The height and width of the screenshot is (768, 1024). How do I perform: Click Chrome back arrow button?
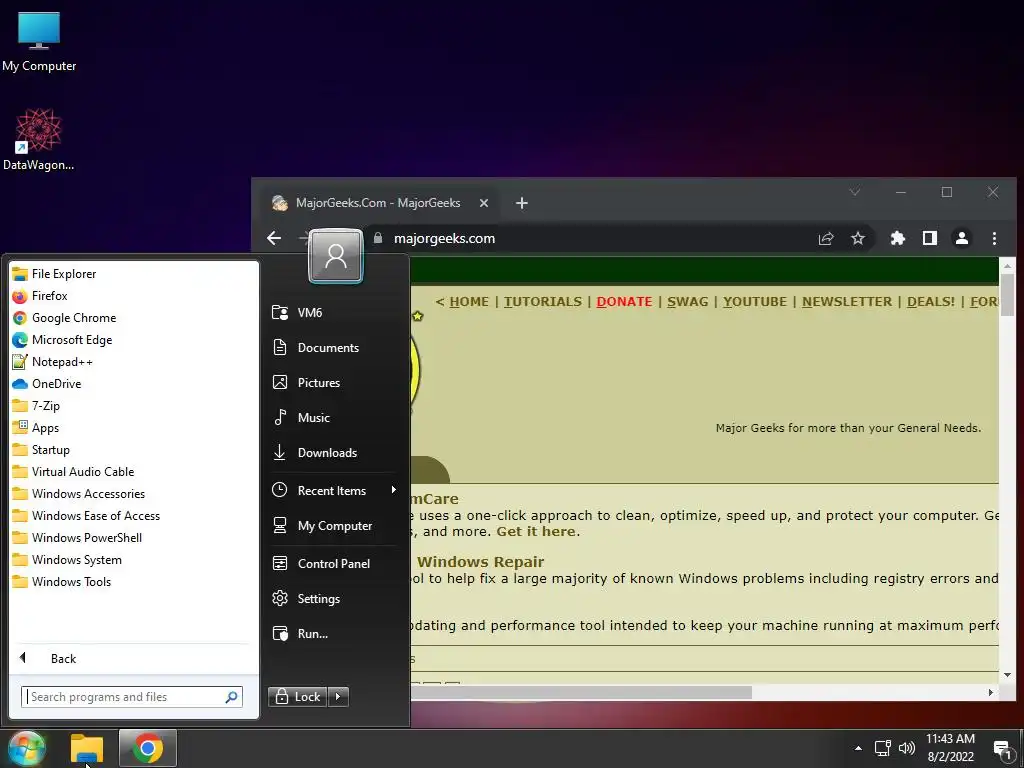(x=274, y=238)
